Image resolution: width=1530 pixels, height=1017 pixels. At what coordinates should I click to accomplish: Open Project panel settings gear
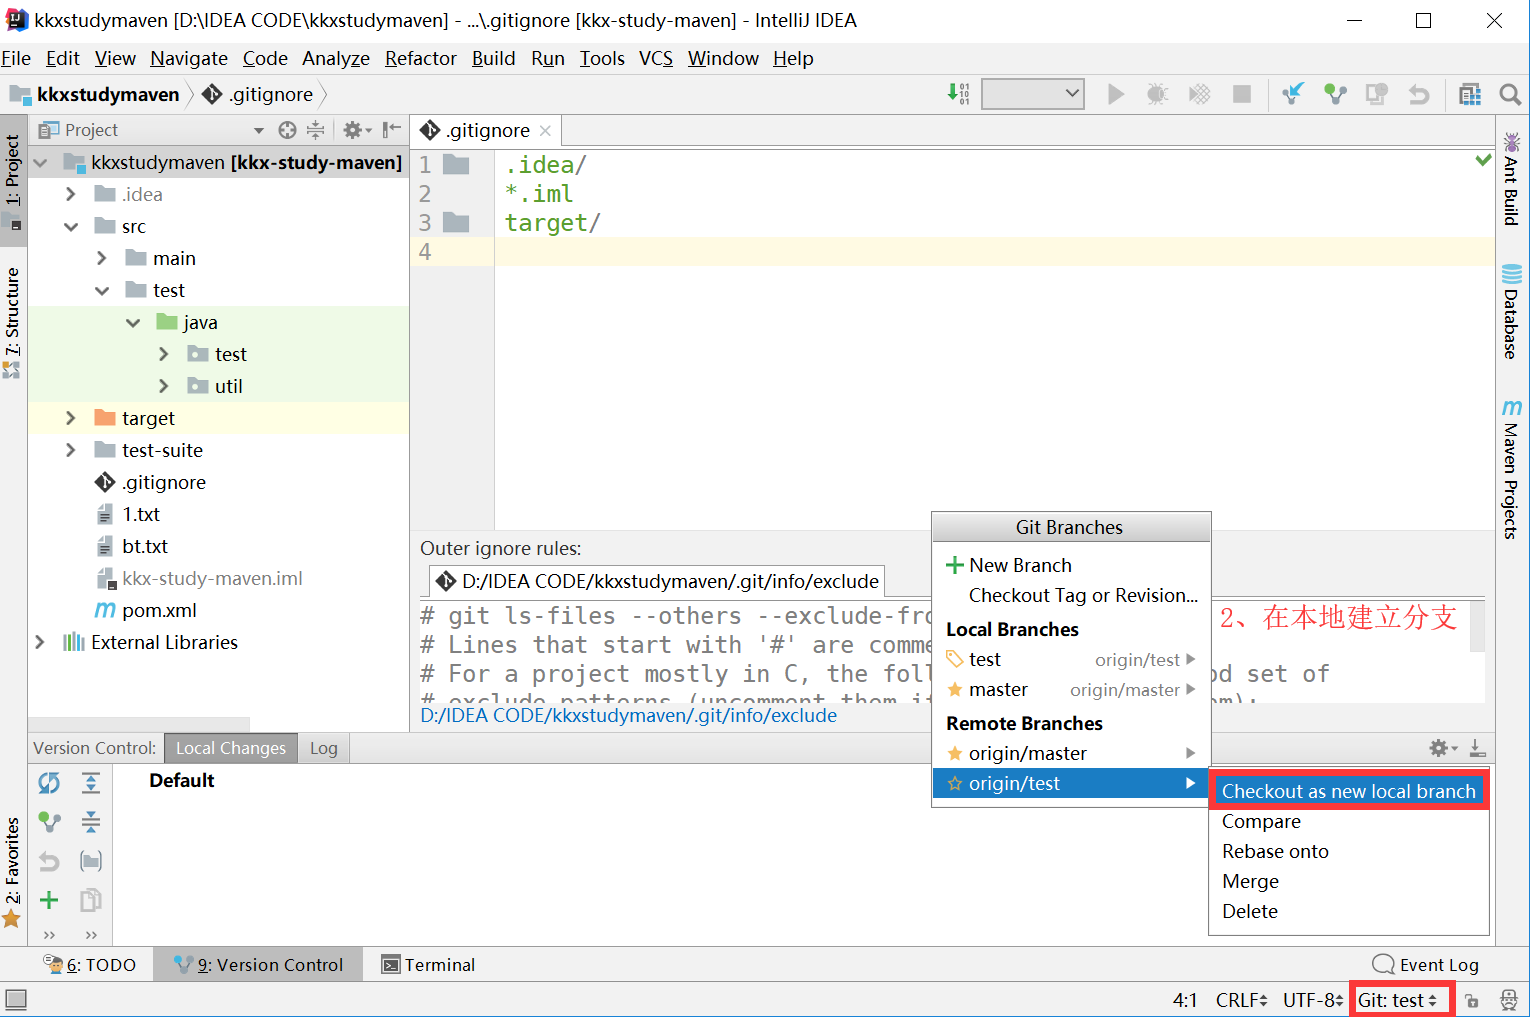[x=356, y=130]
